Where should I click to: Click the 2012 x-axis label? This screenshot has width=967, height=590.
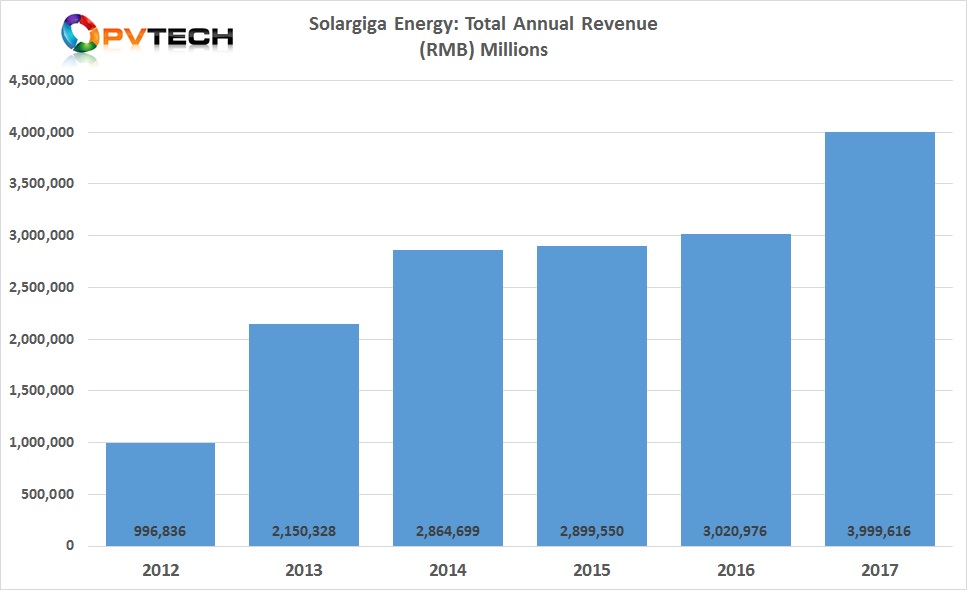pos(160,570)
